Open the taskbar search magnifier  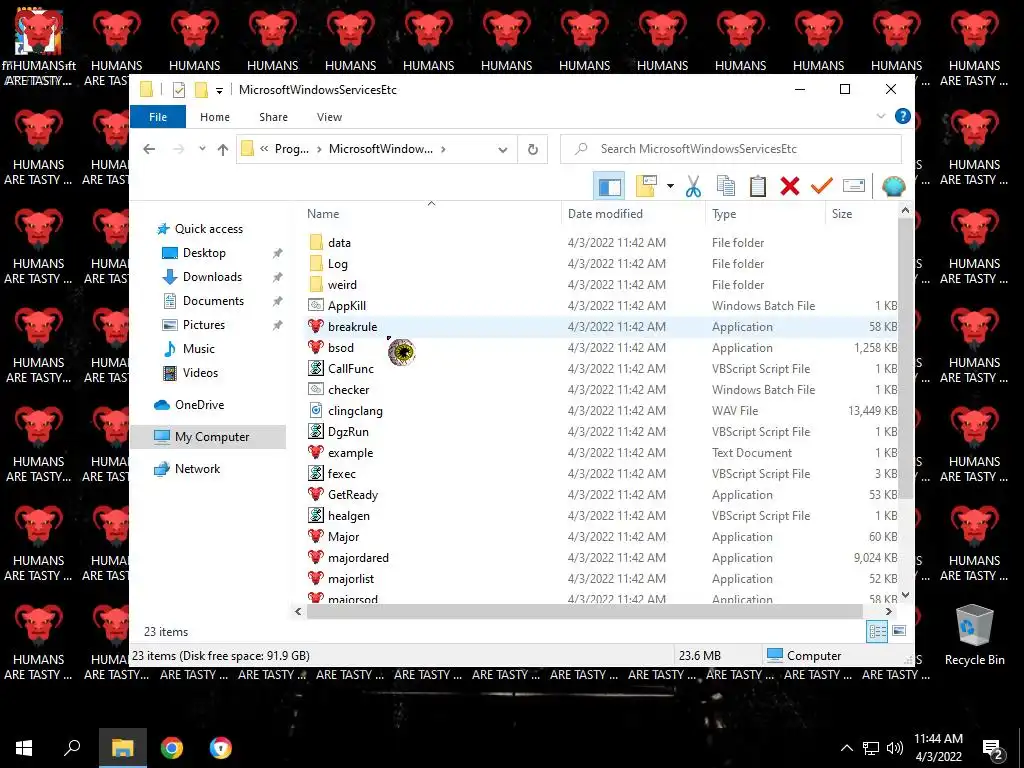coord(72,748)
